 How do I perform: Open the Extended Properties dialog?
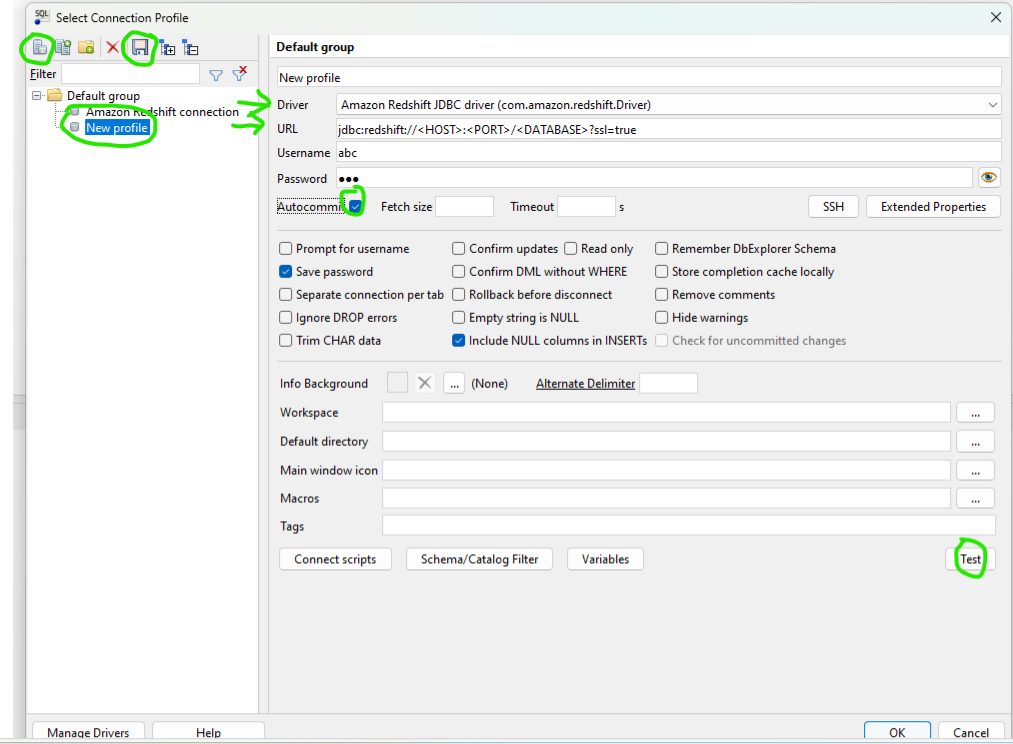click(933, 207)
